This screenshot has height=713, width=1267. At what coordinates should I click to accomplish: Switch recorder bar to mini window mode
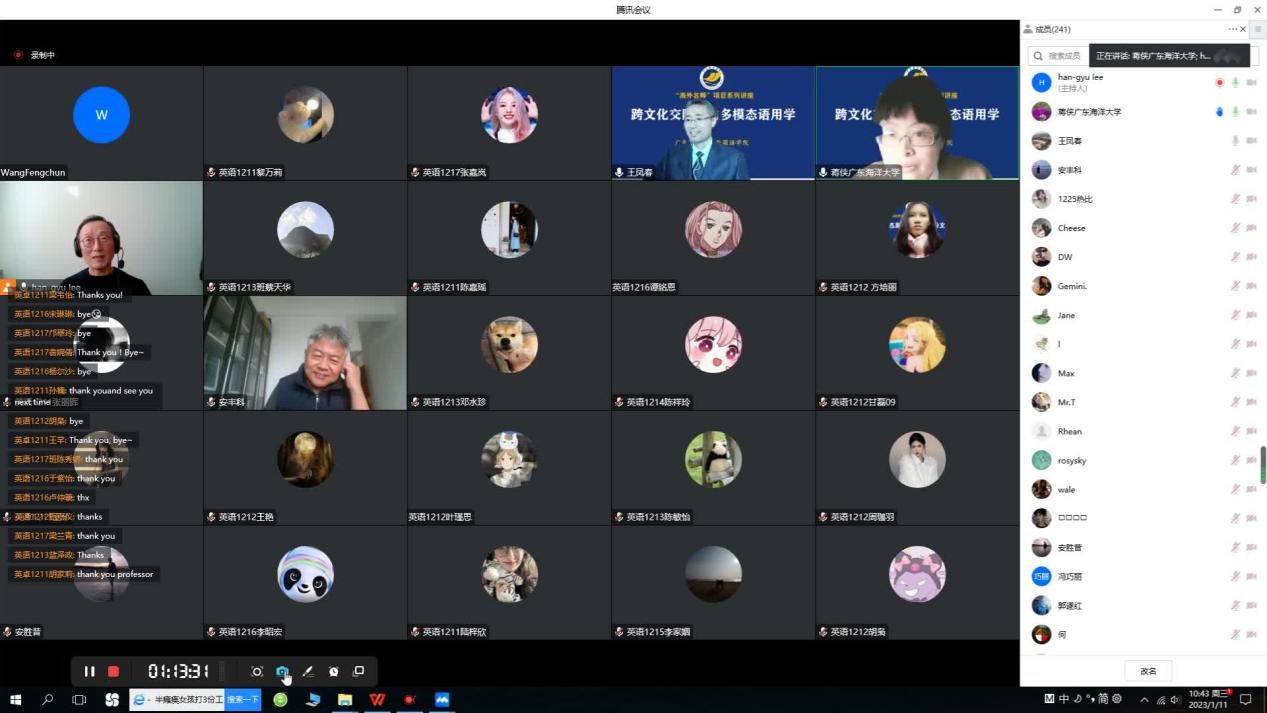[x=359, y=672]
